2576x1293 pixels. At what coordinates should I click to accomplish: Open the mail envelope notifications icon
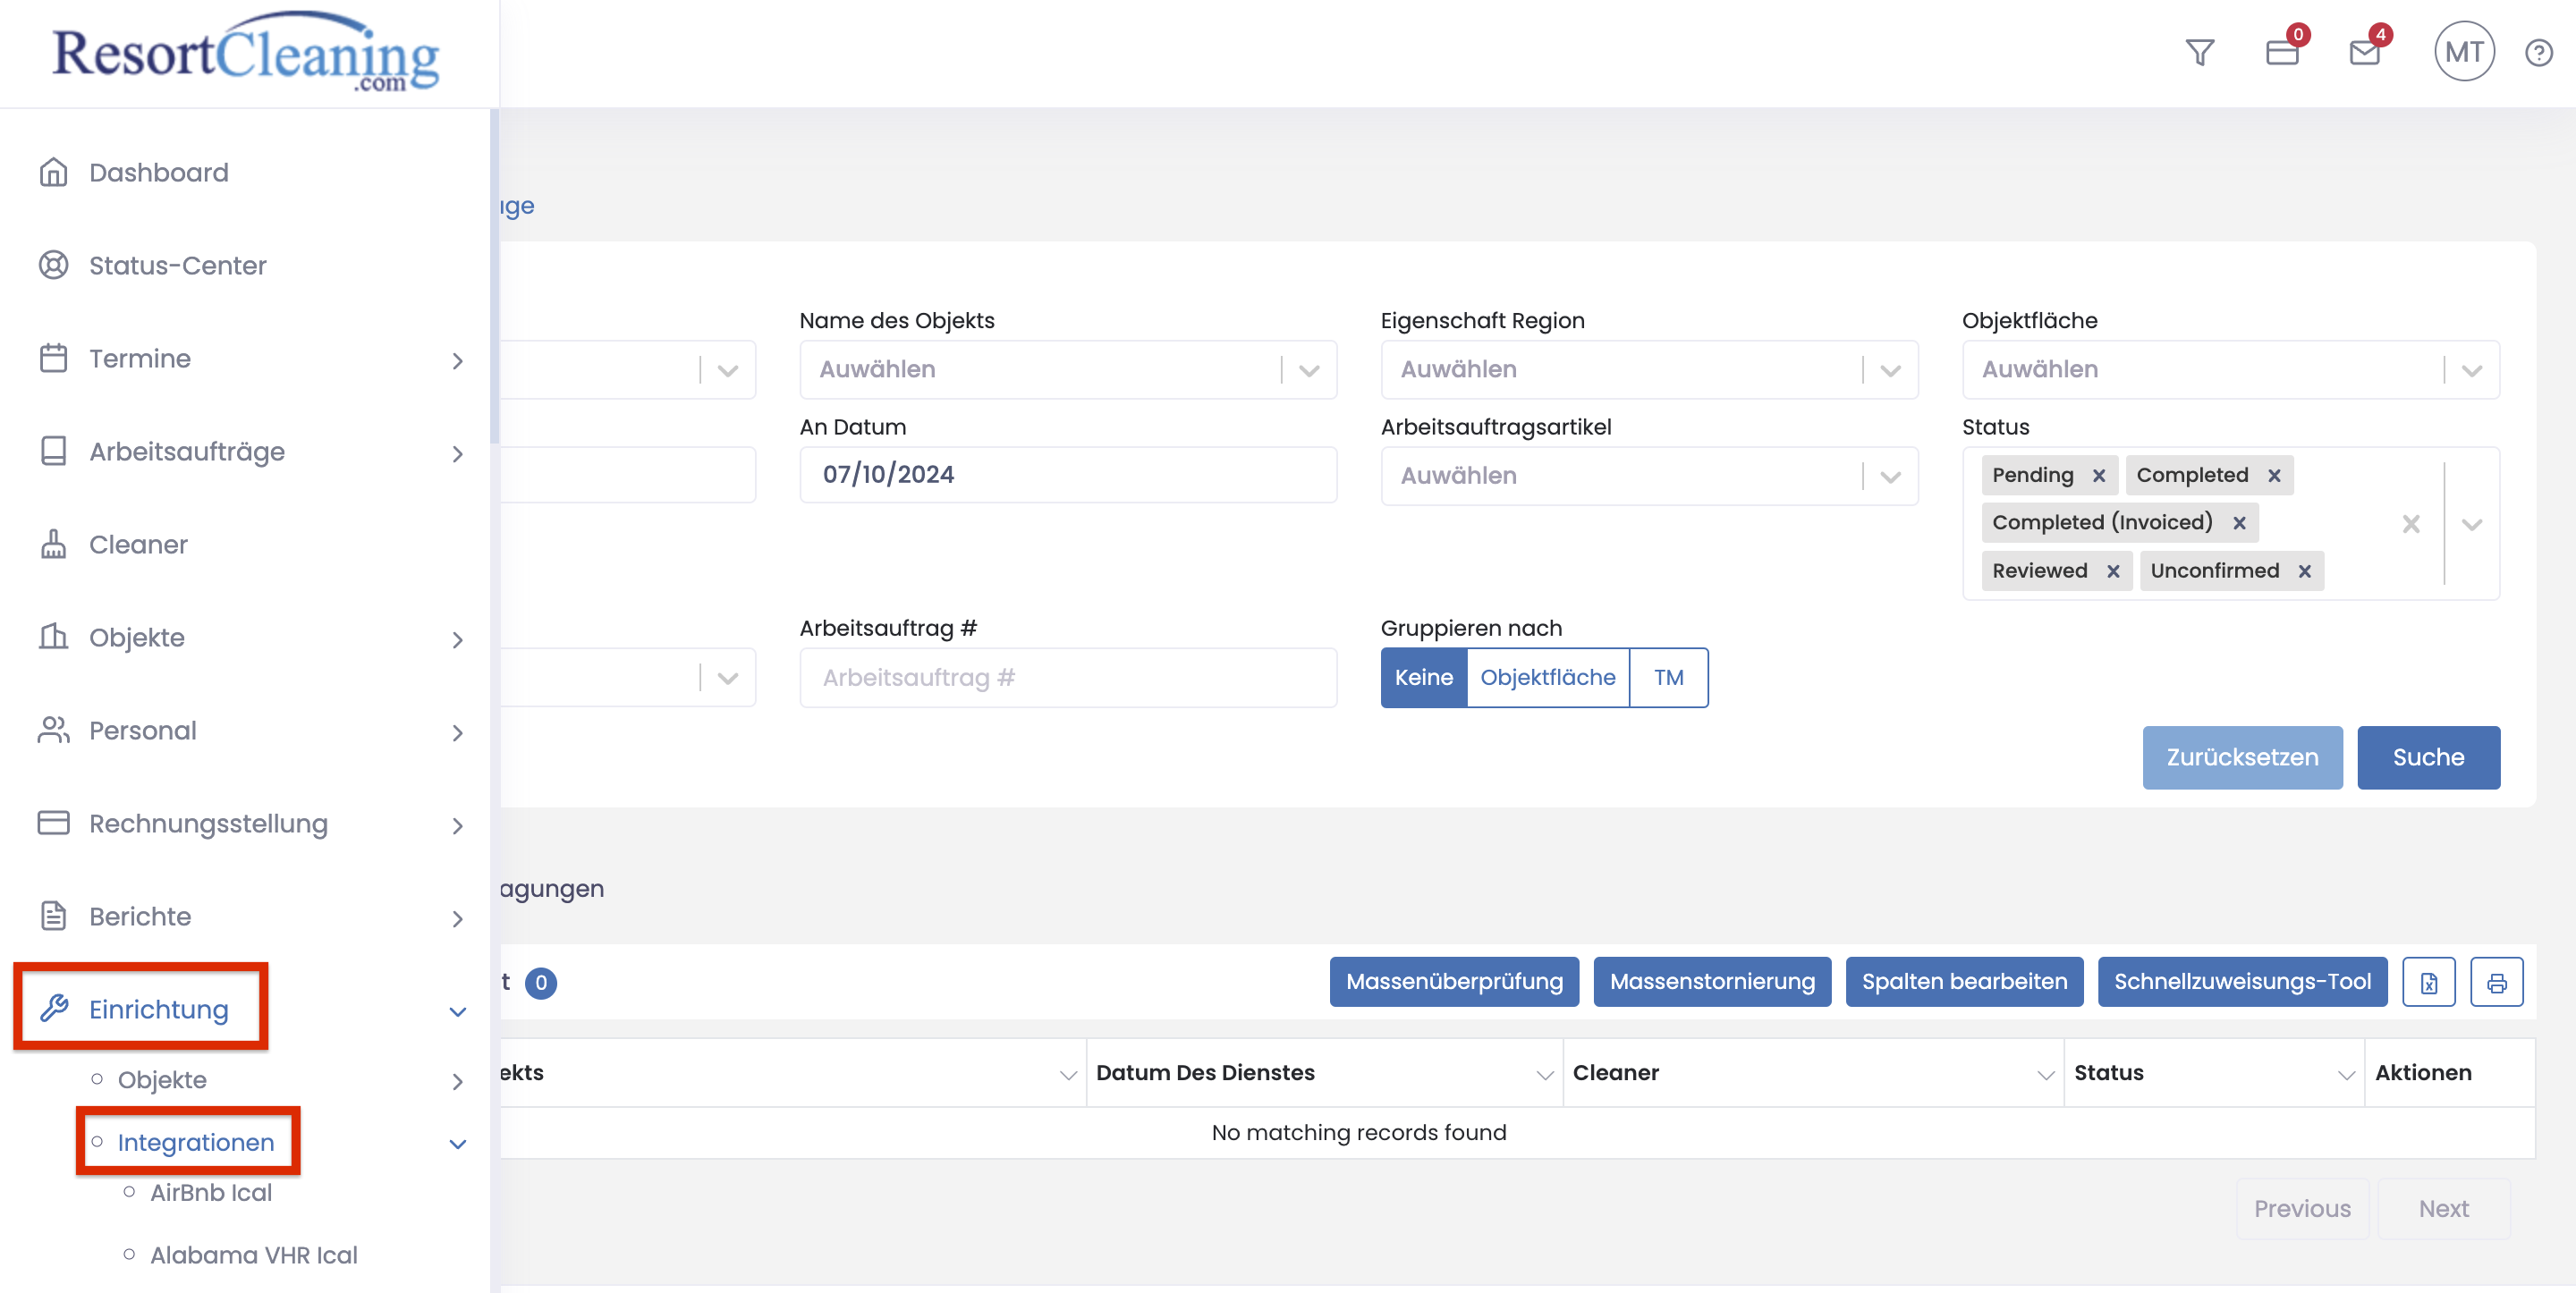tap(2365, 52)
